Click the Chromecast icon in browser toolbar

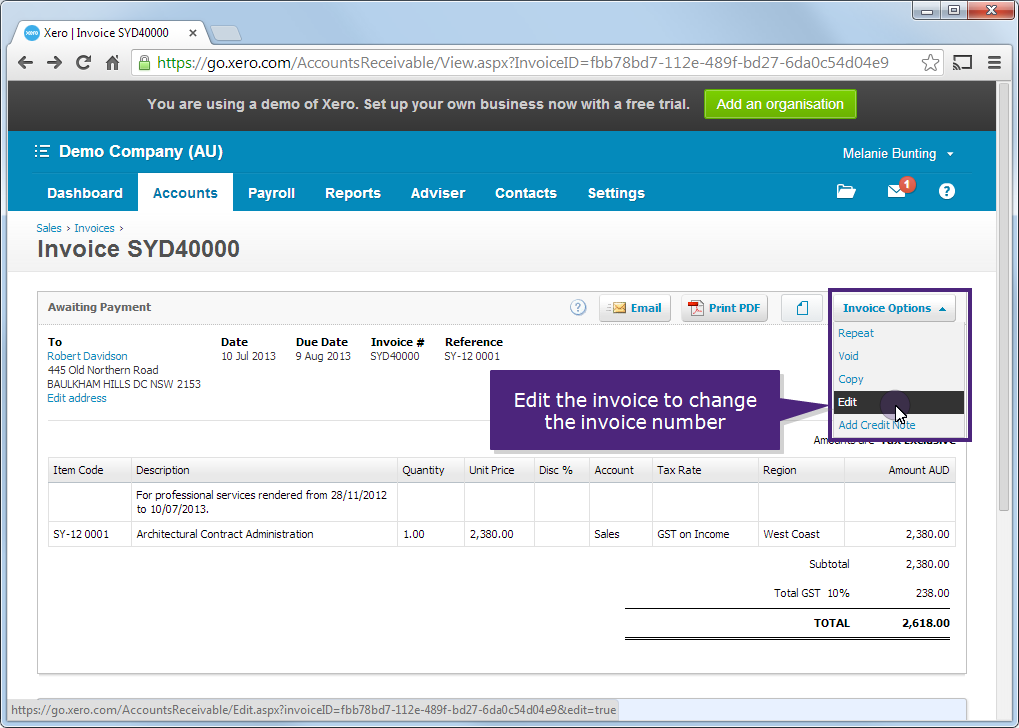click(x=961, y=61)
